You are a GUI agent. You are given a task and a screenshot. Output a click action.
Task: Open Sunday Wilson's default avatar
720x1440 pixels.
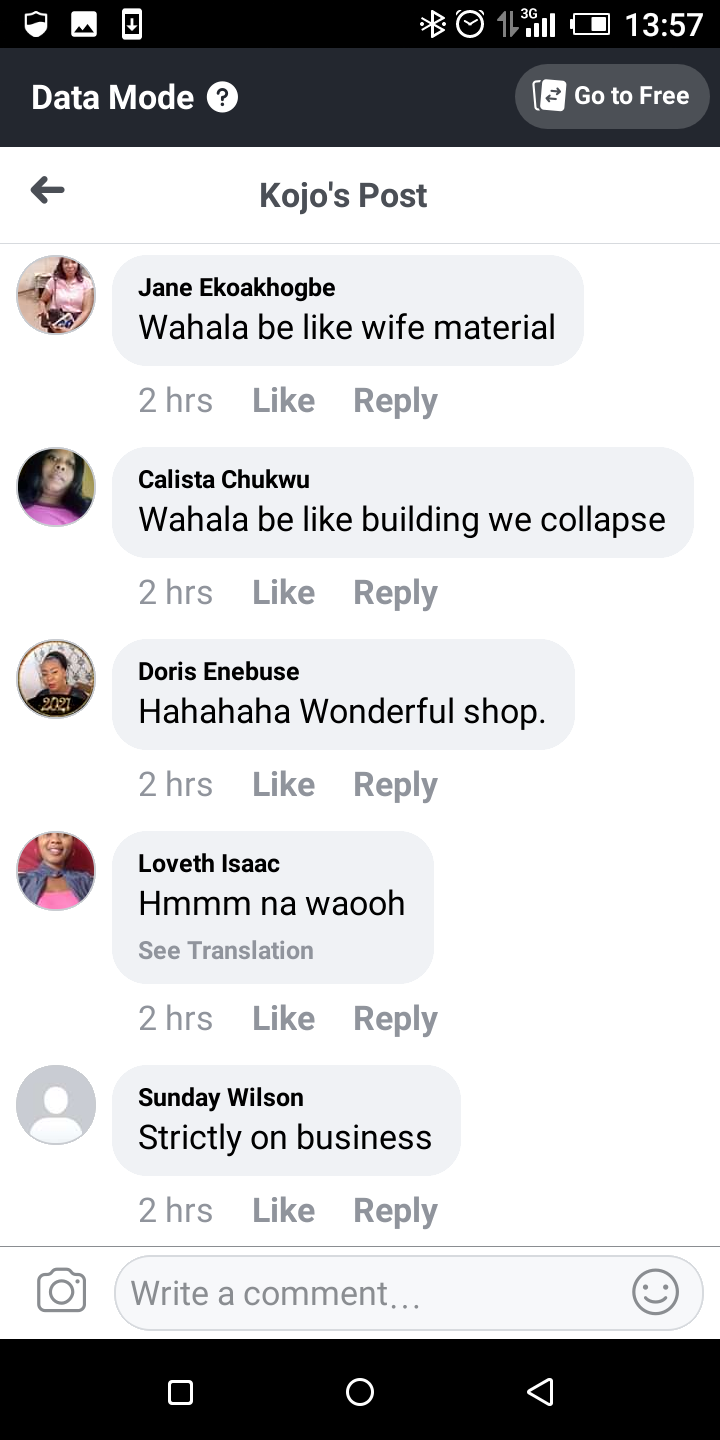tap(56, 1105)
